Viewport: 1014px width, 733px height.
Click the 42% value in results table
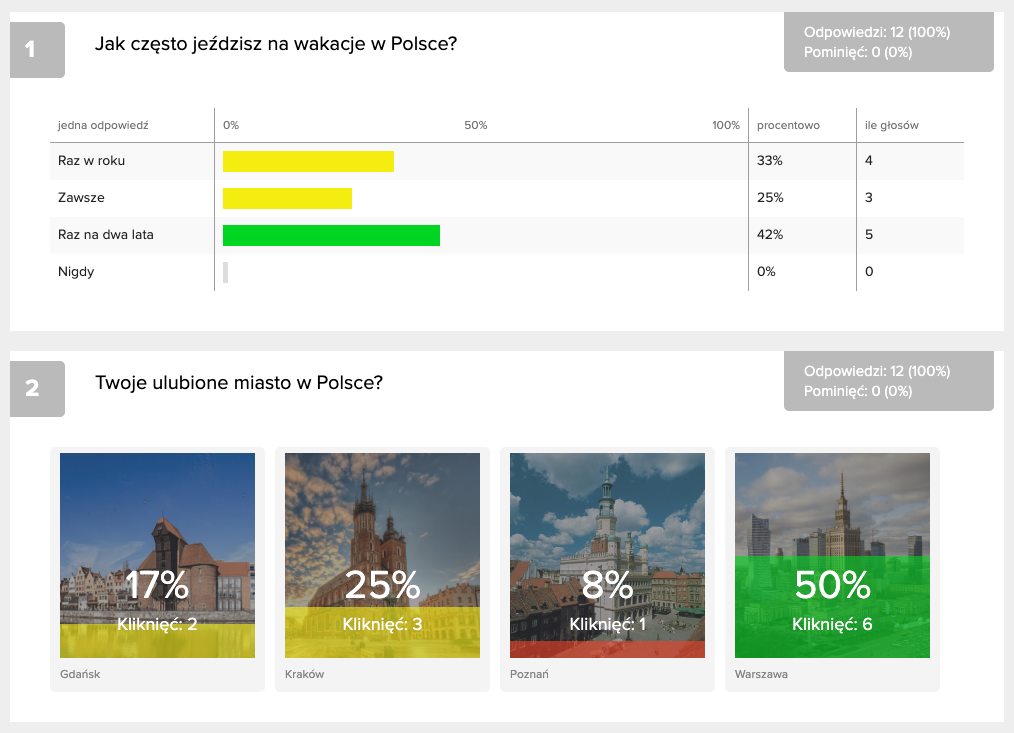[770, 235]
